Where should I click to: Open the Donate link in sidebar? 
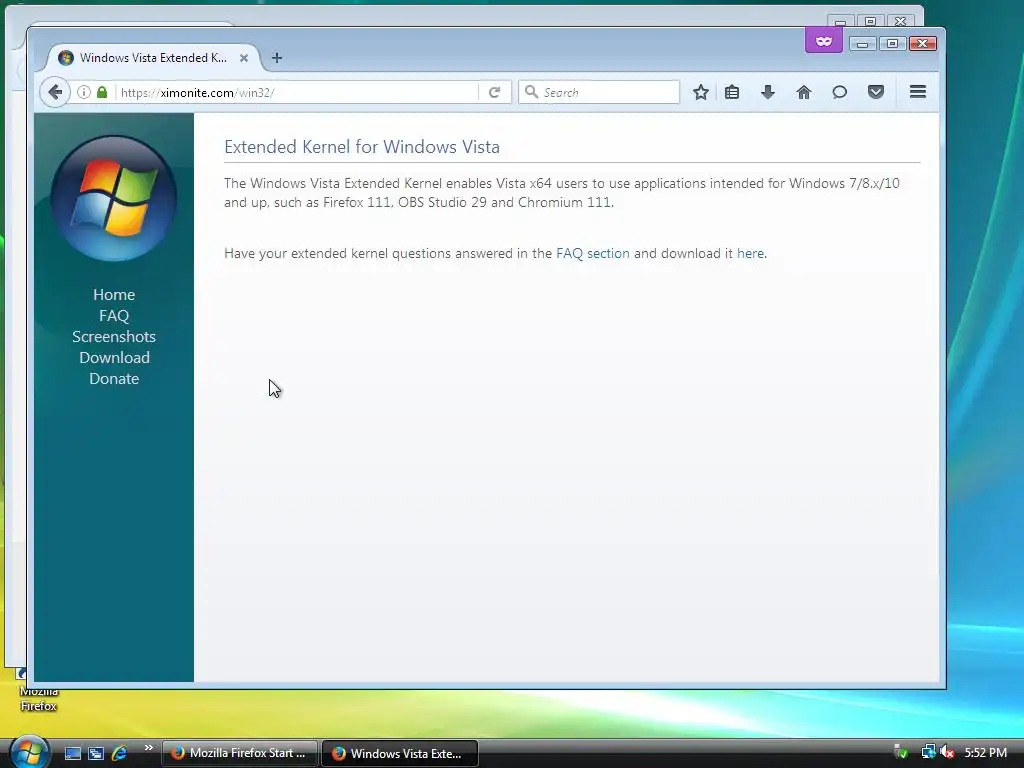pyautogui.click(x=114, y=378)
